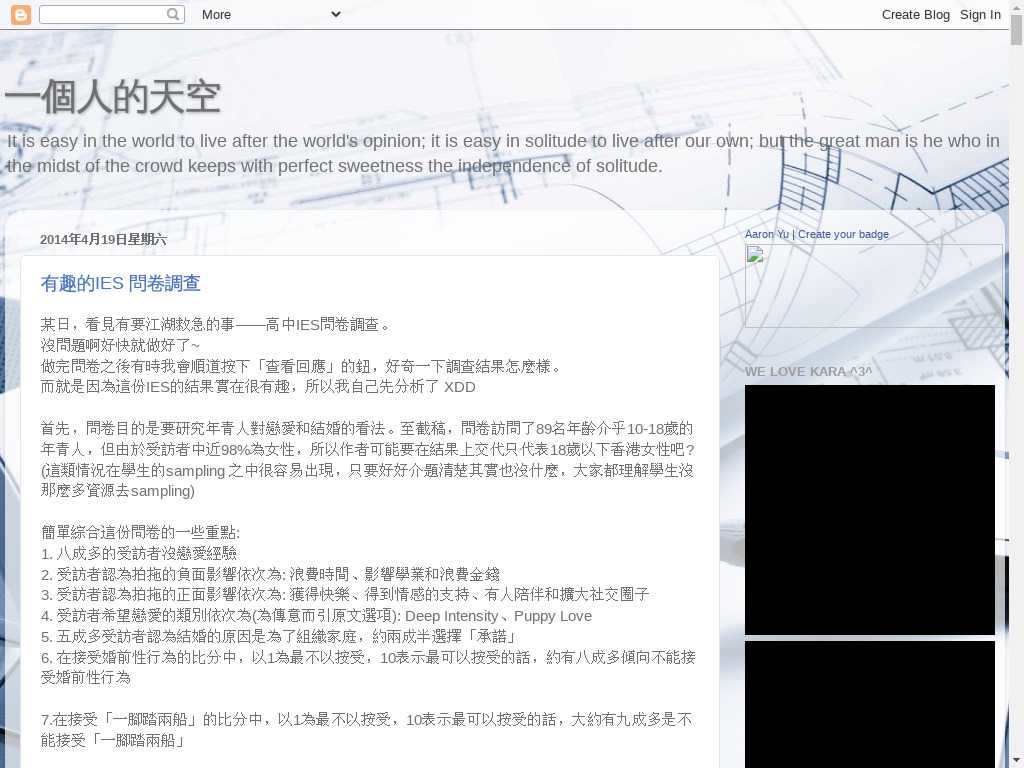Screen dimensions: 1024x768
Task: Click the scrollbar down arrow
Action: pyautogui.click(x=1016, y=760)
